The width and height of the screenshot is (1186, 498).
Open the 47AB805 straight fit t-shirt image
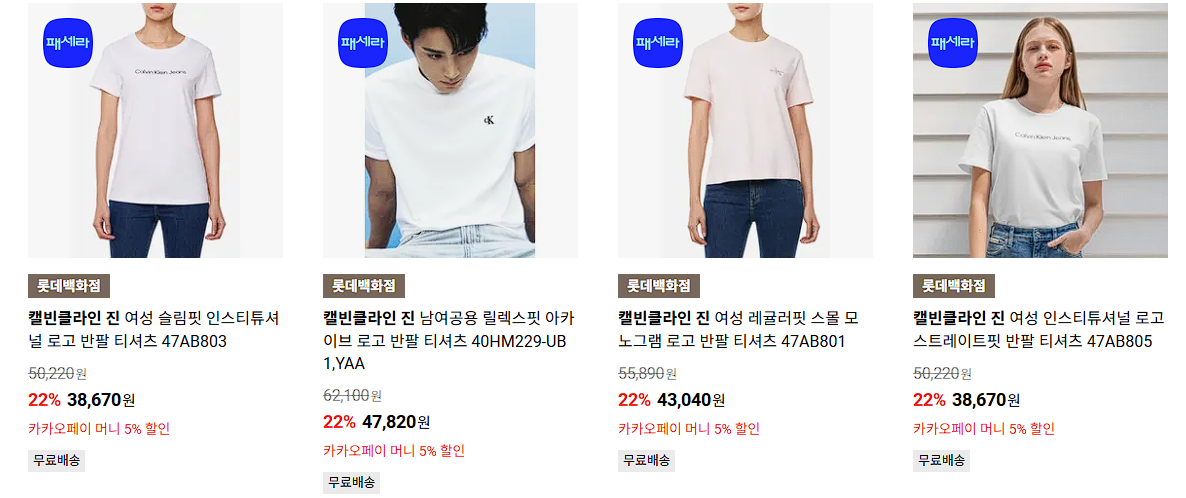(1041, 130)
